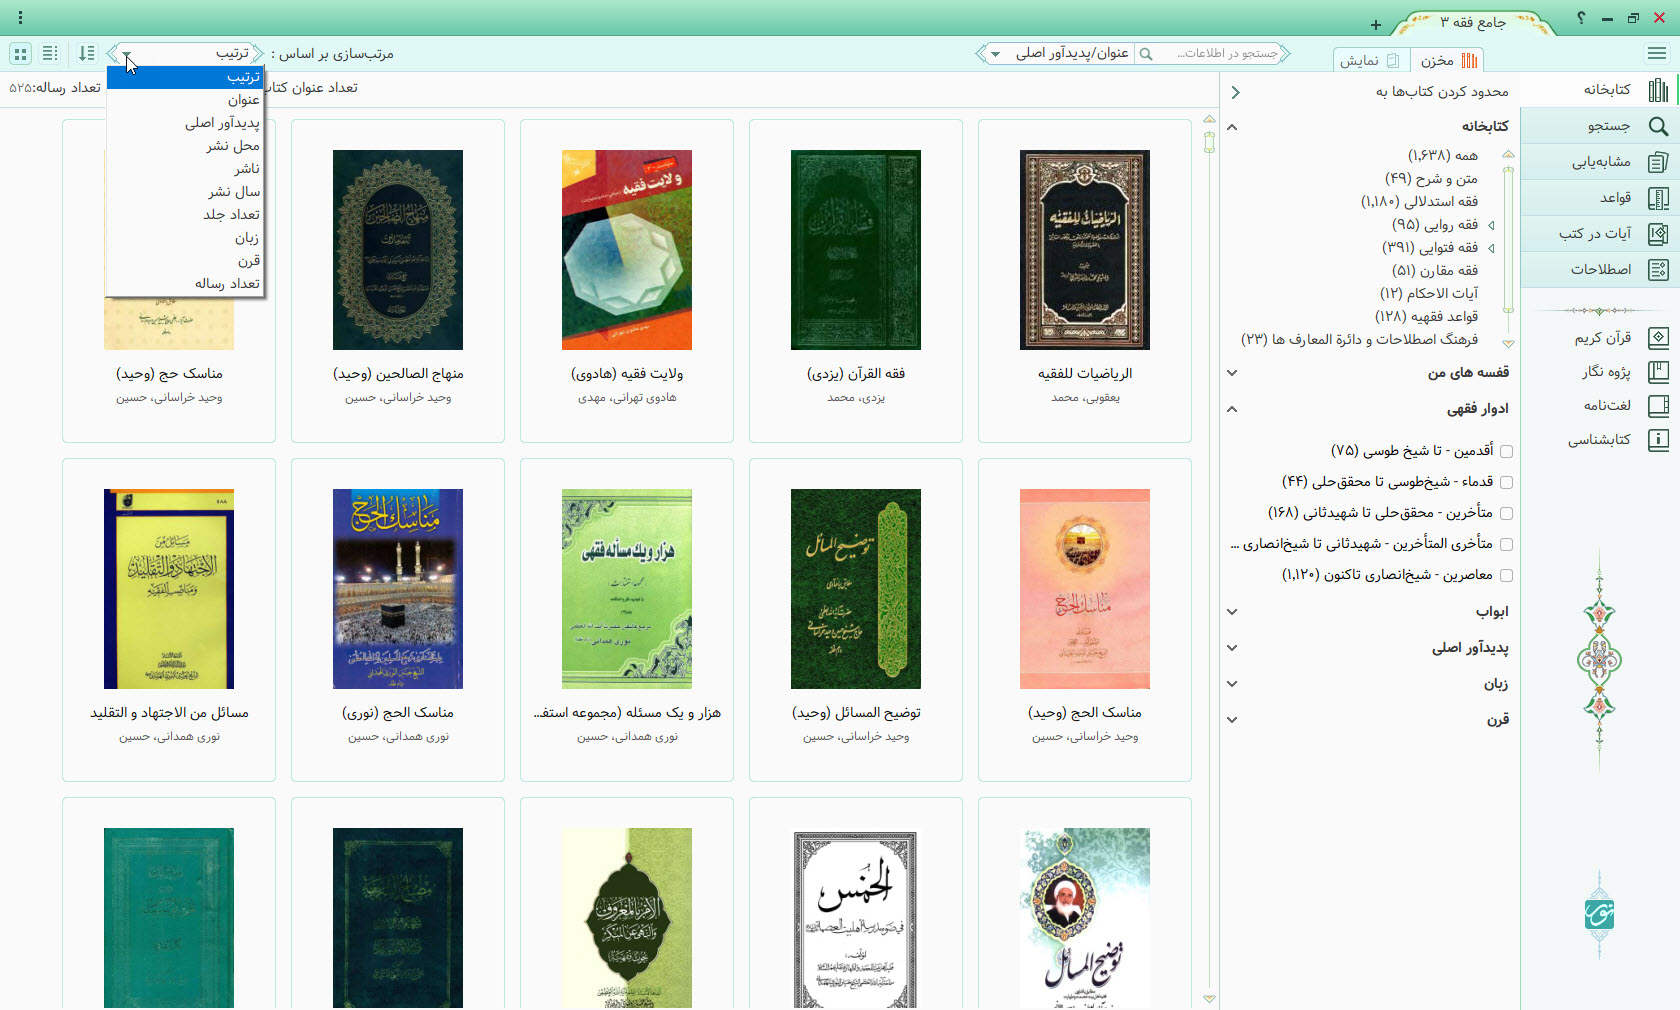Click the category list scrollbar in filter panel
1680x1010 pixels.
click(x=1508, y=240)
